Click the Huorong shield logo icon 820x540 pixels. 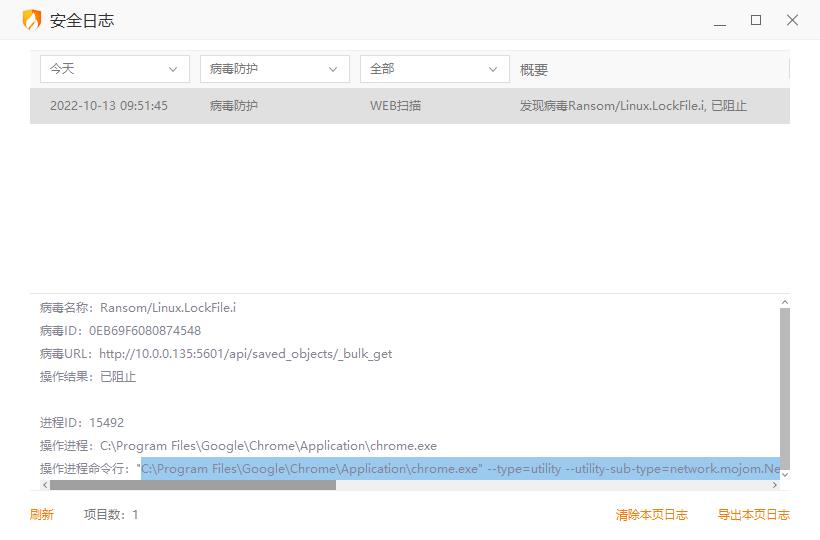(x=32, y=20)
